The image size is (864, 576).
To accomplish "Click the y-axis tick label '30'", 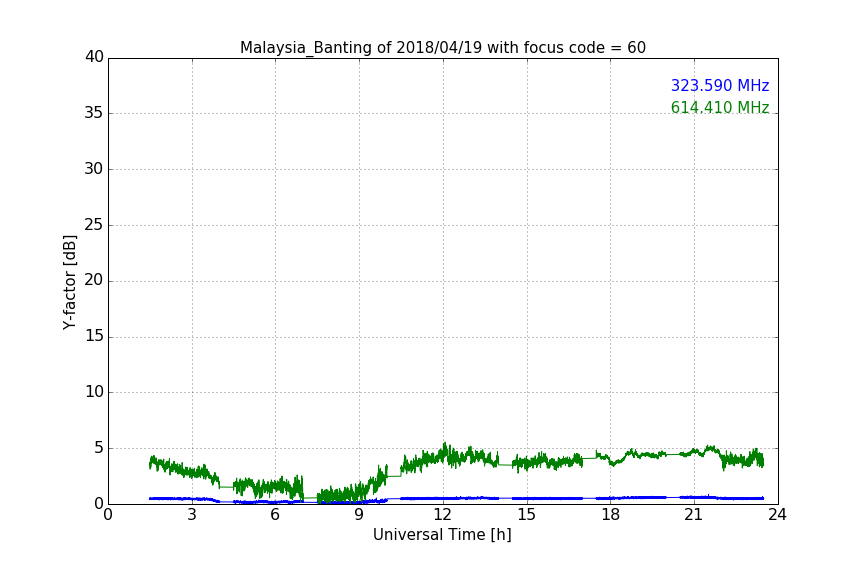I will coord(94,169).
